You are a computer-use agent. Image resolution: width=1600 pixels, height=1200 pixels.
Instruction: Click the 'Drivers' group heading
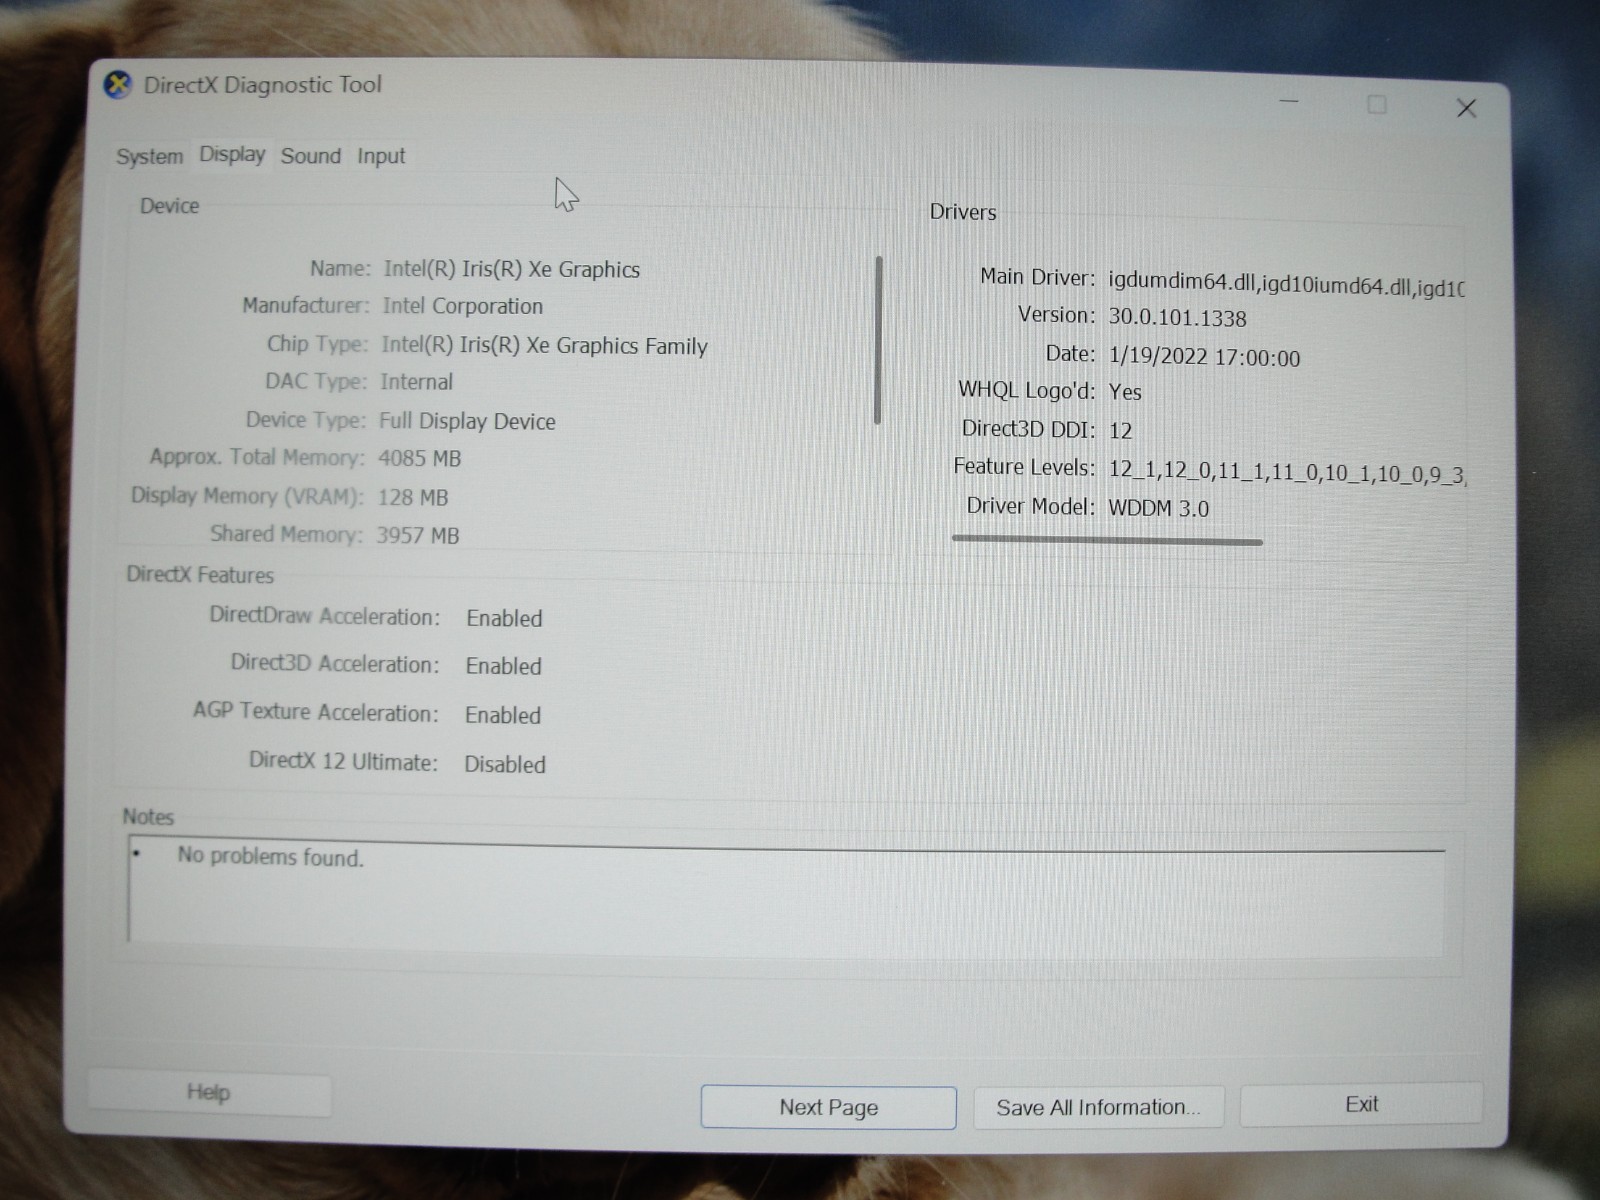[963, 212]
